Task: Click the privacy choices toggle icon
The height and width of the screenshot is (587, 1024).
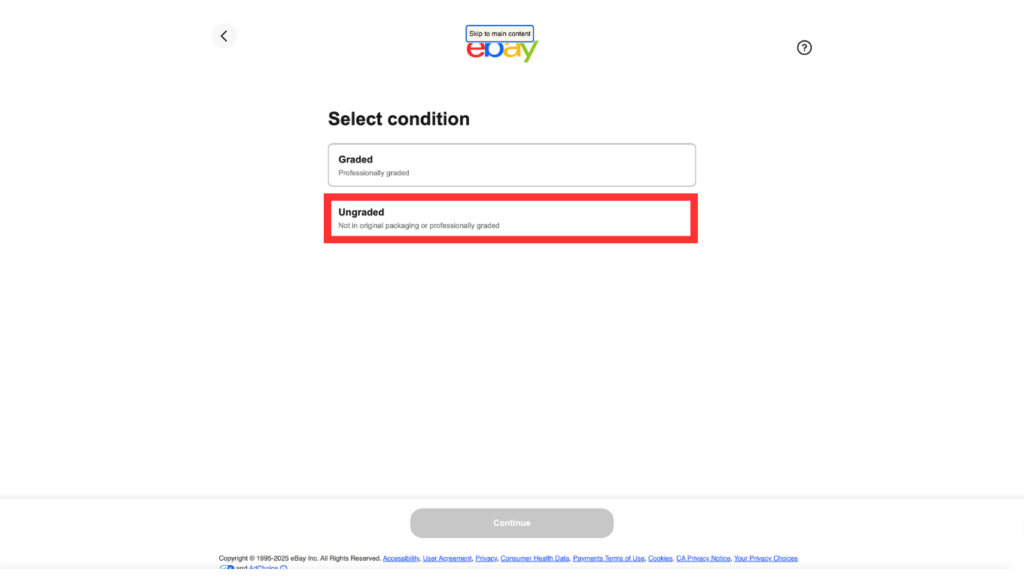Action: click(x=227, y=569)
